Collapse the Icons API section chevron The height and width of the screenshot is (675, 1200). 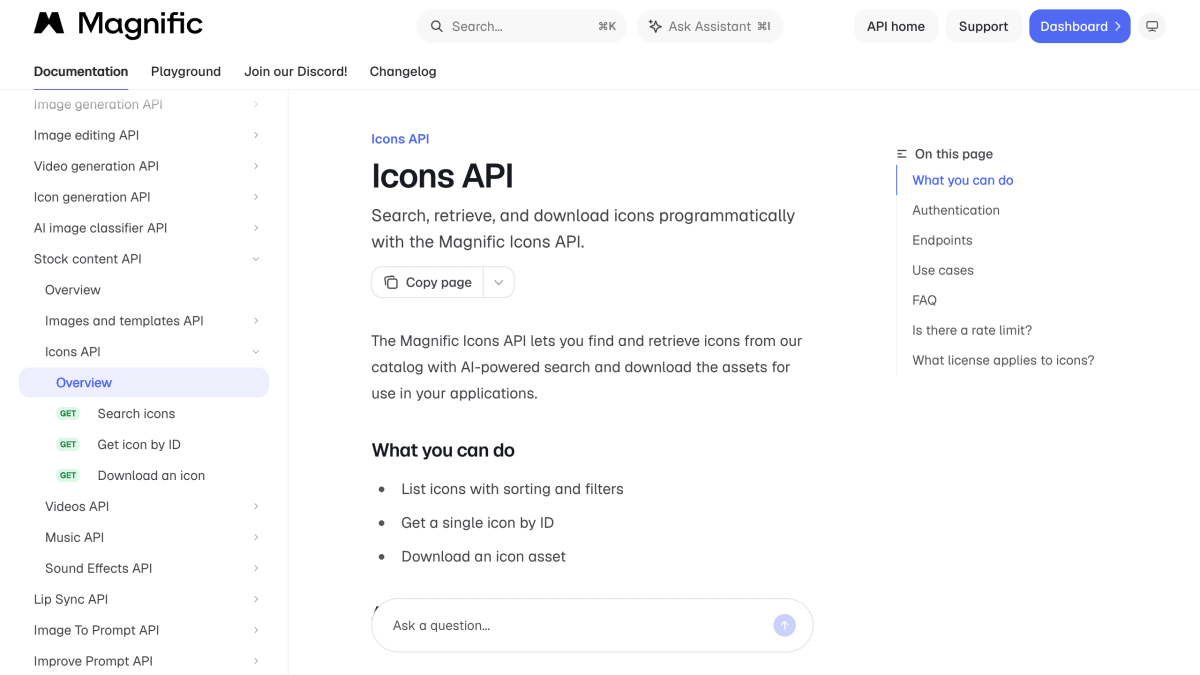(x=256, y=352)
